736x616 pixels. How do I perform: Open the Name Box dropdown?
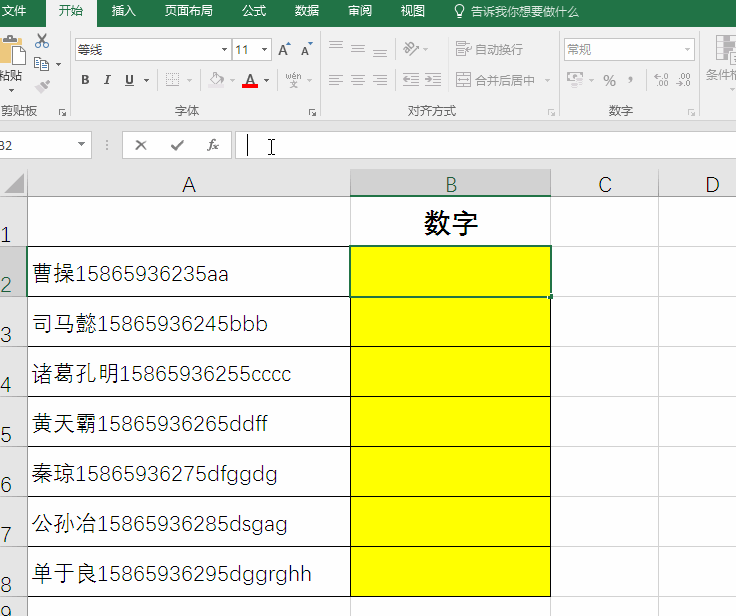click(81, 145)
